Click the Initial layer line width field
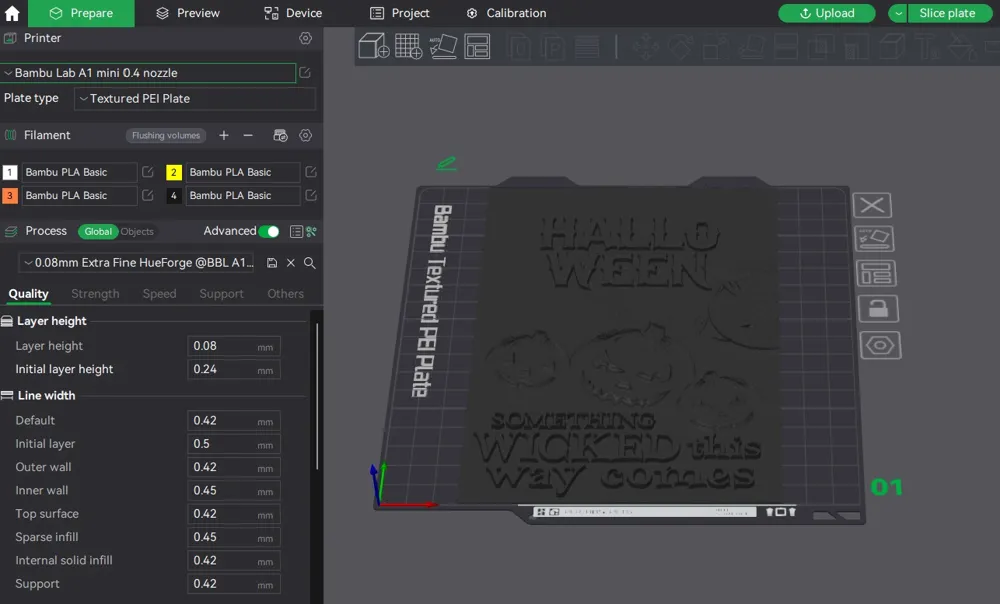Viewport: 1000px width, 604px height. click(234, 444)
